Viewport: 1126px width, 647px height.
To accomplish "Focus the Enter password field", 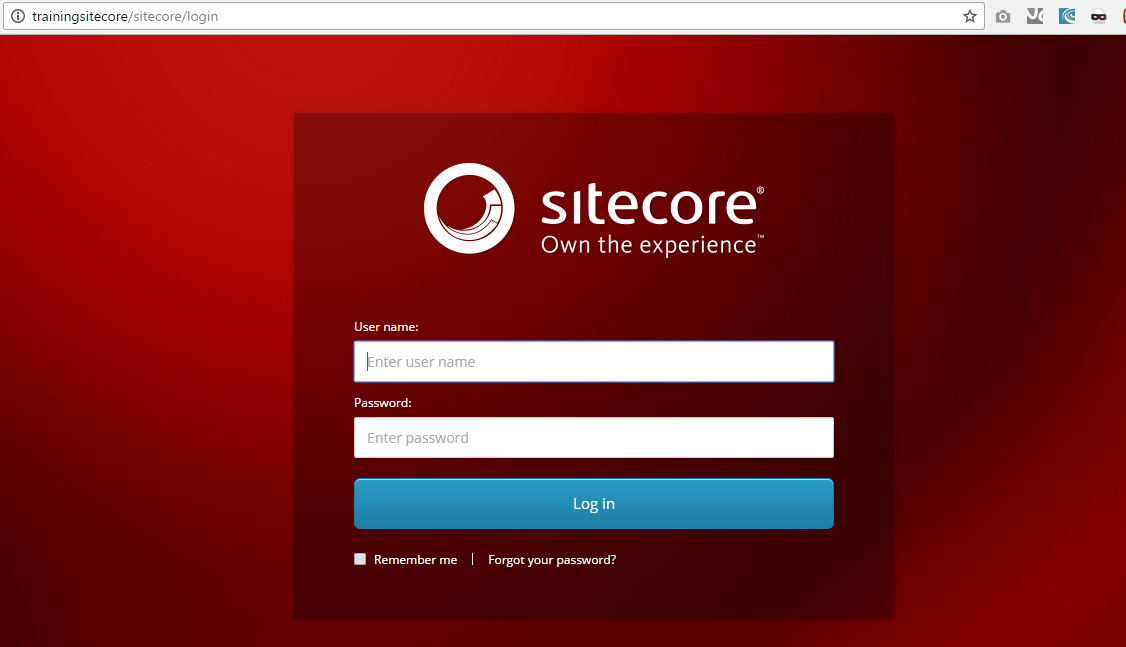I will pyautogui.click(x=594, y=437).
